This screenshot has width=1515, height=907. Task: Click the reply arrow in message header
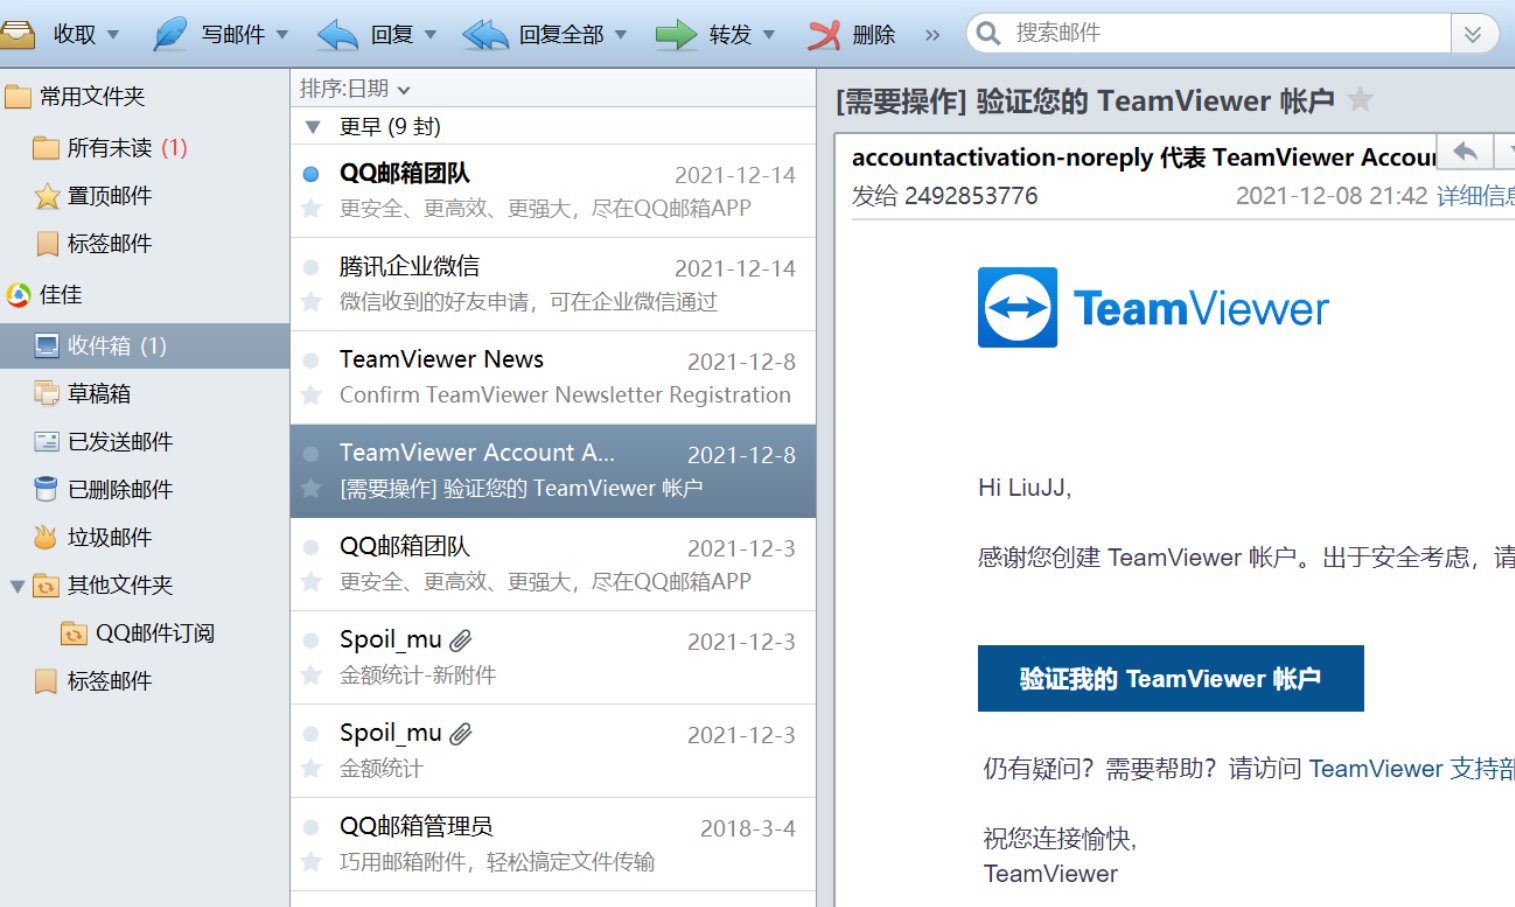tap(1465, 152)
